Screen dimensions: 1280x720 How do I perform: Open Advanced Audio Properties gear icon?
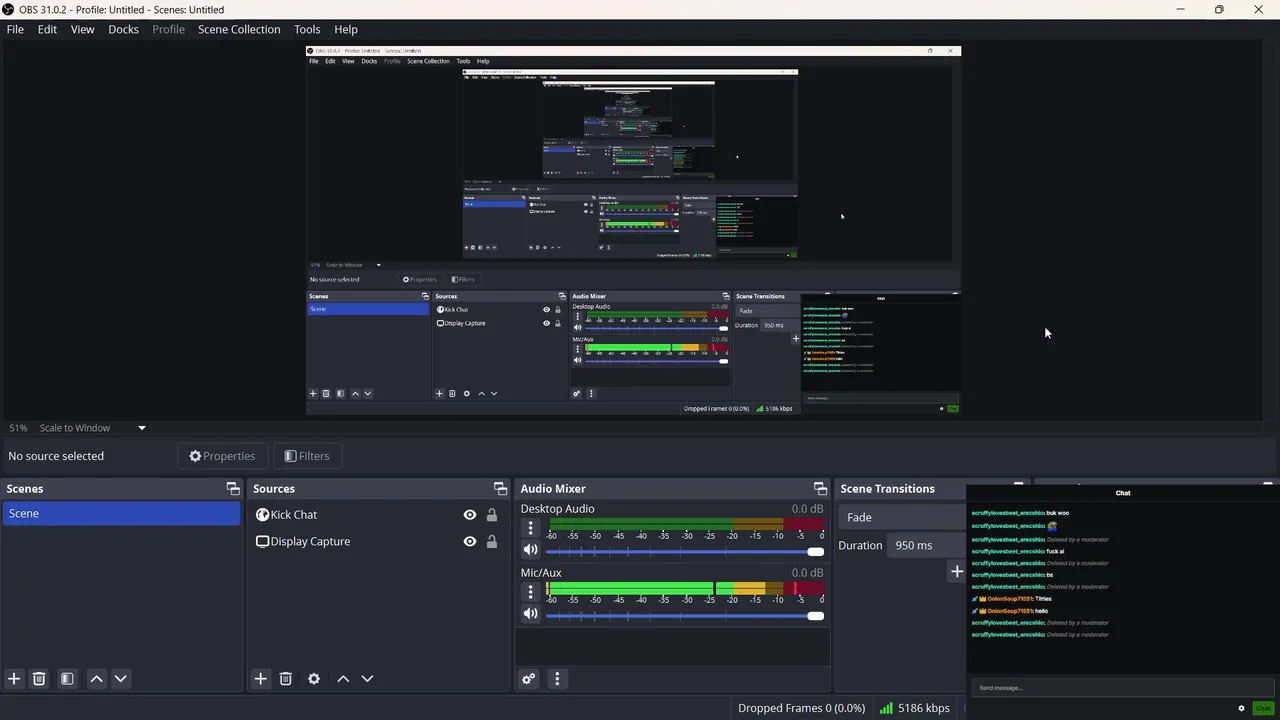(529, 680)
